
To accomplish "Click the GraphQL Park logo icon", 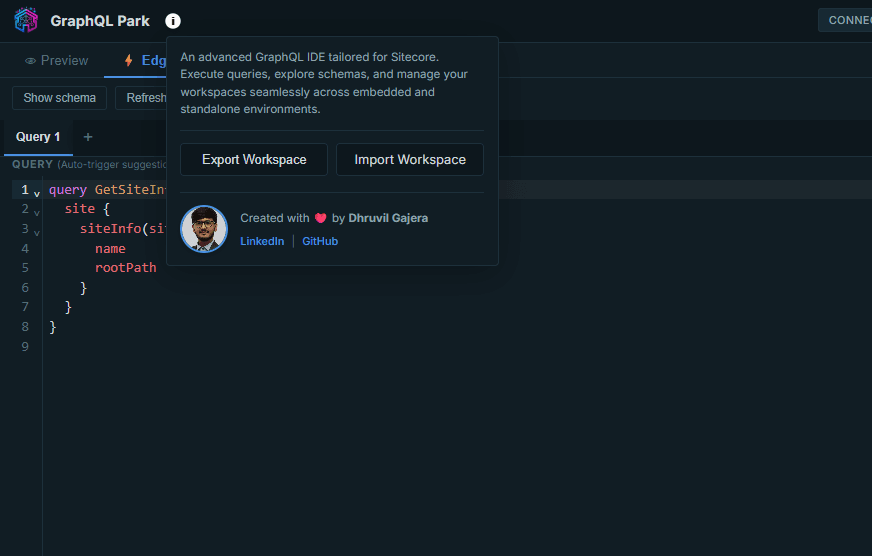I will [x=26, y=21].
